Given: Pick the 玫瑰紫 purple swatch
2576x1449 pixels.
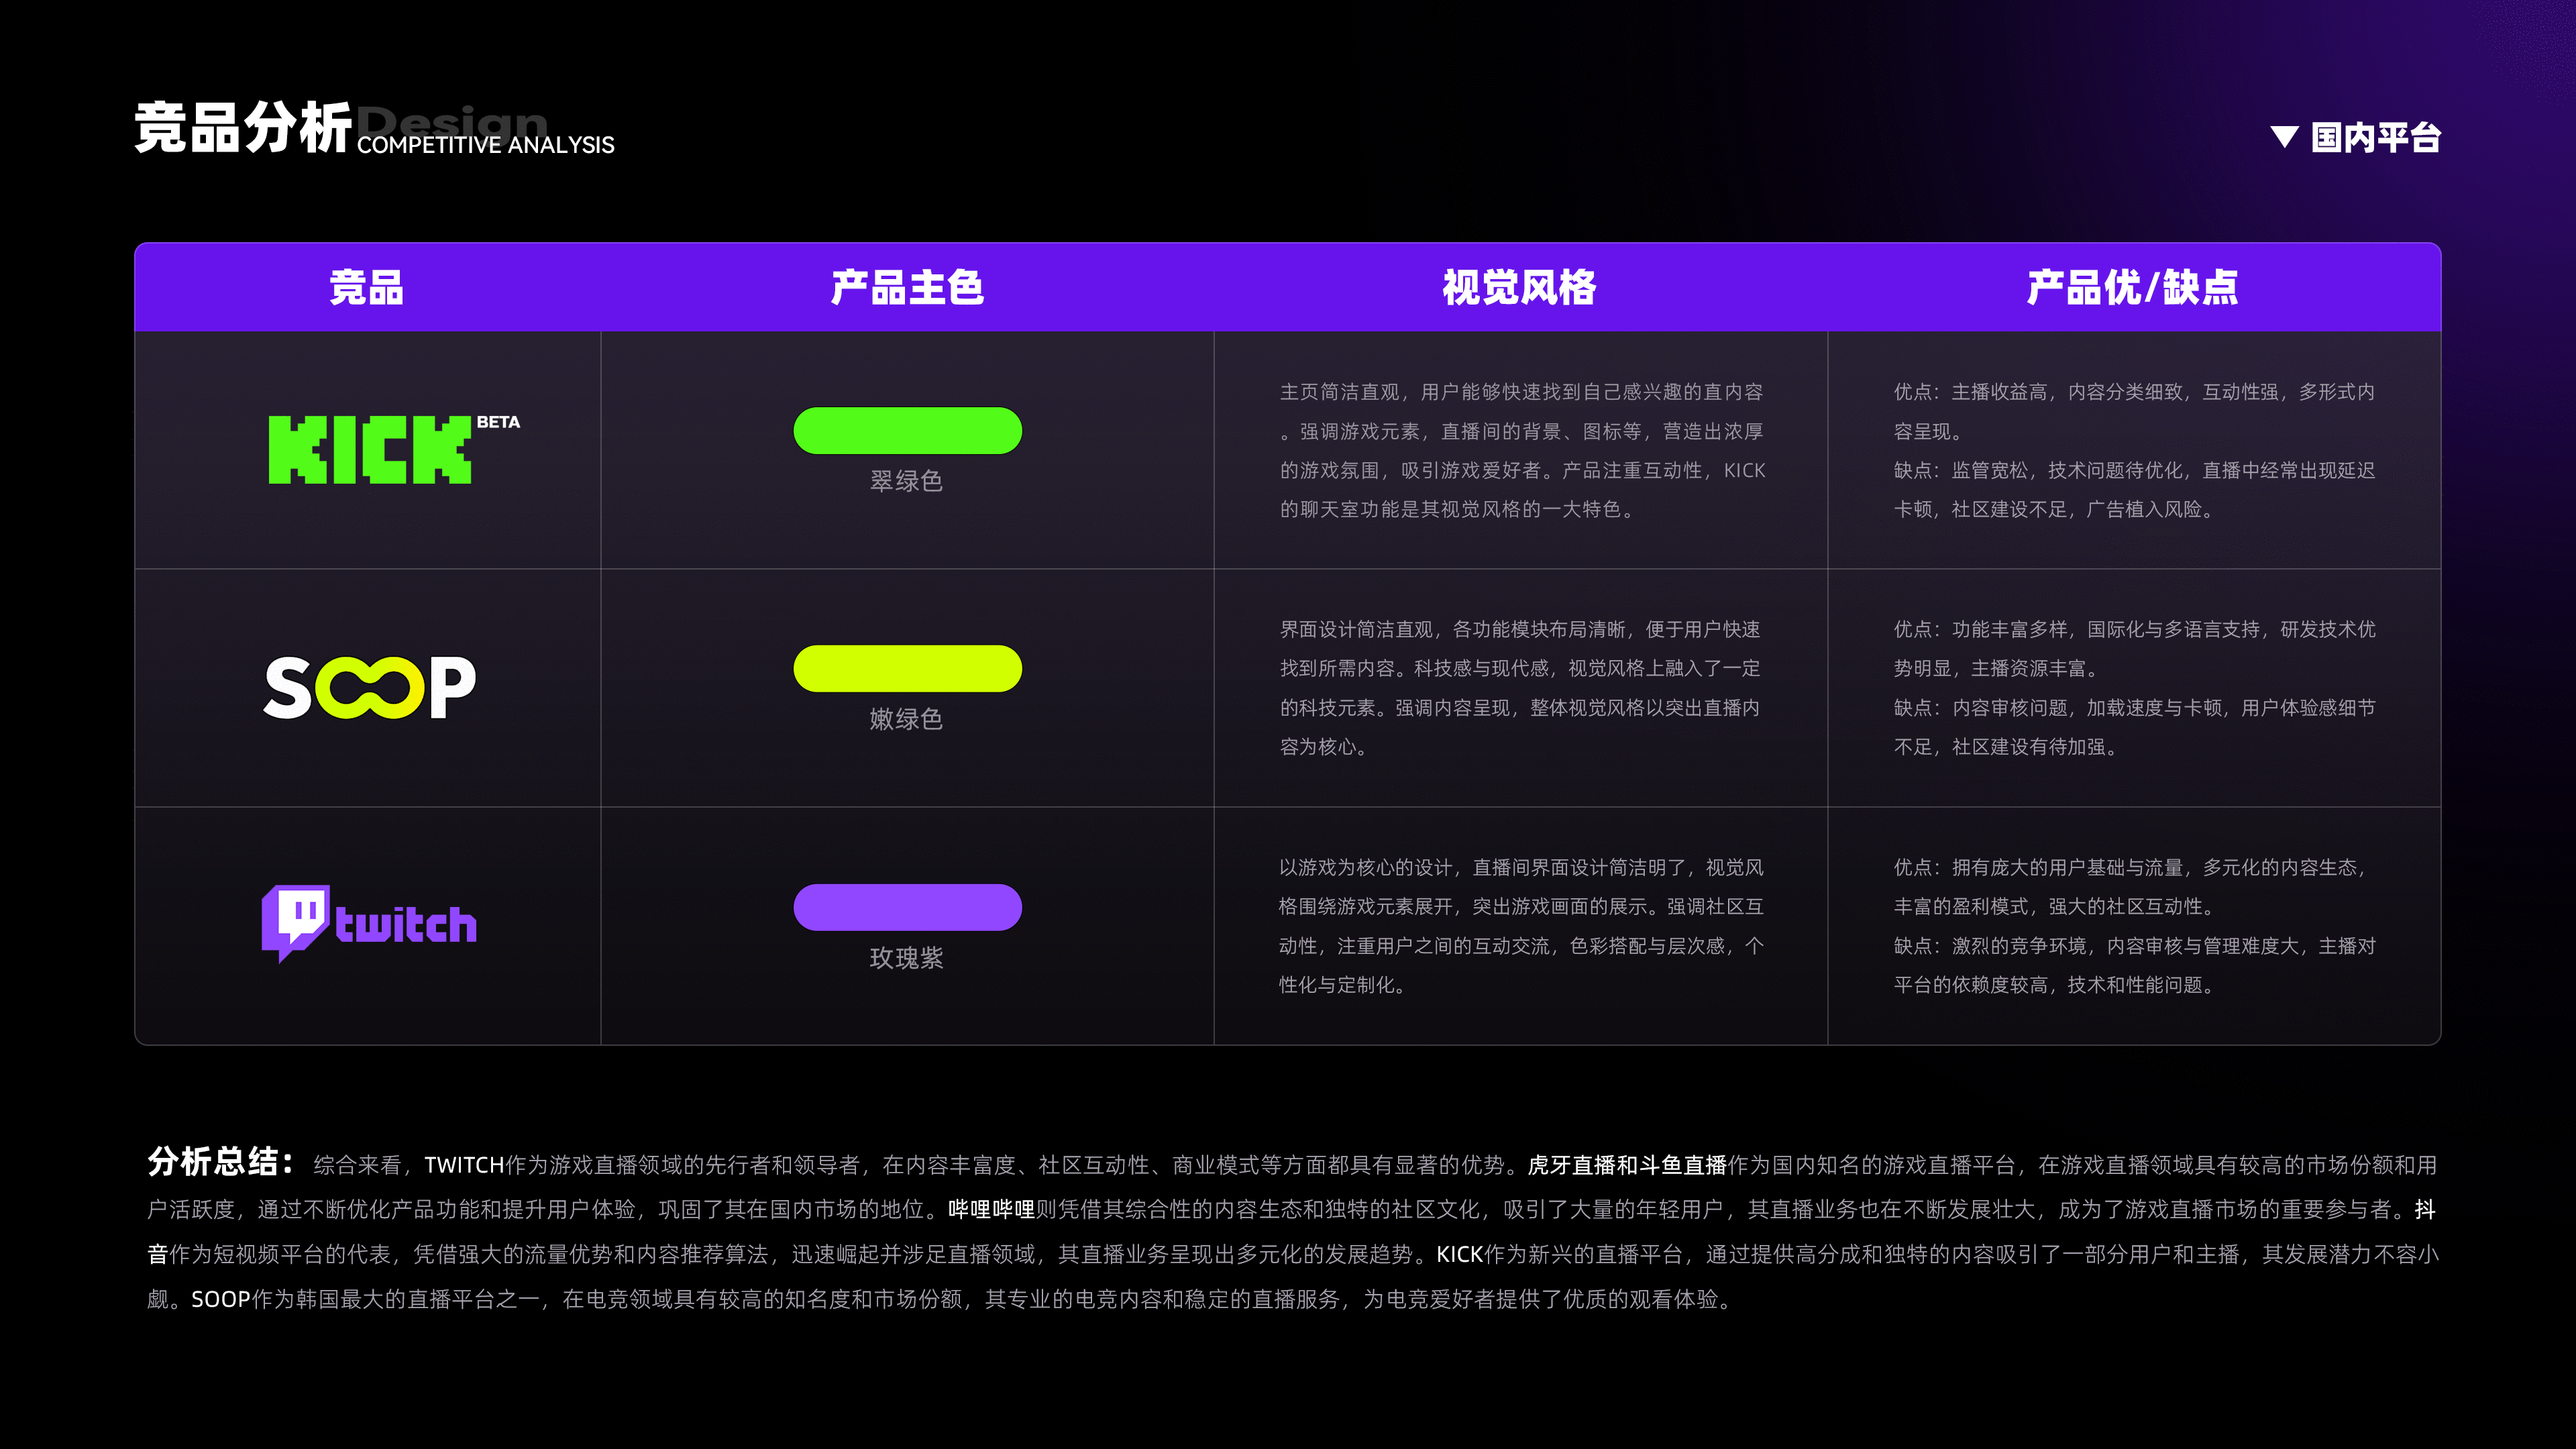Looking at the screenshot, I should (907, 907).
